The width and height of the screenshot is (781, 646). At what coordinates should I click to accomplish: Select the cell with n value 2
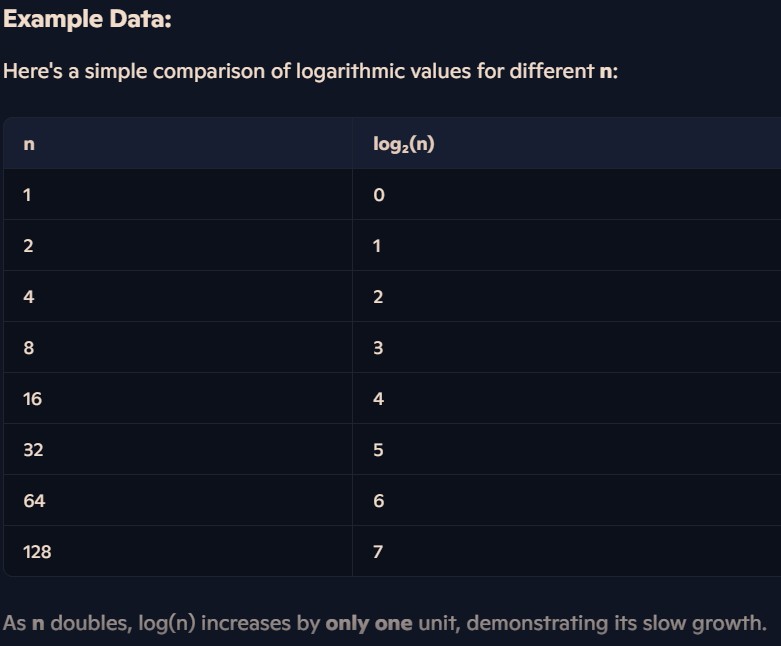(28, 246)
